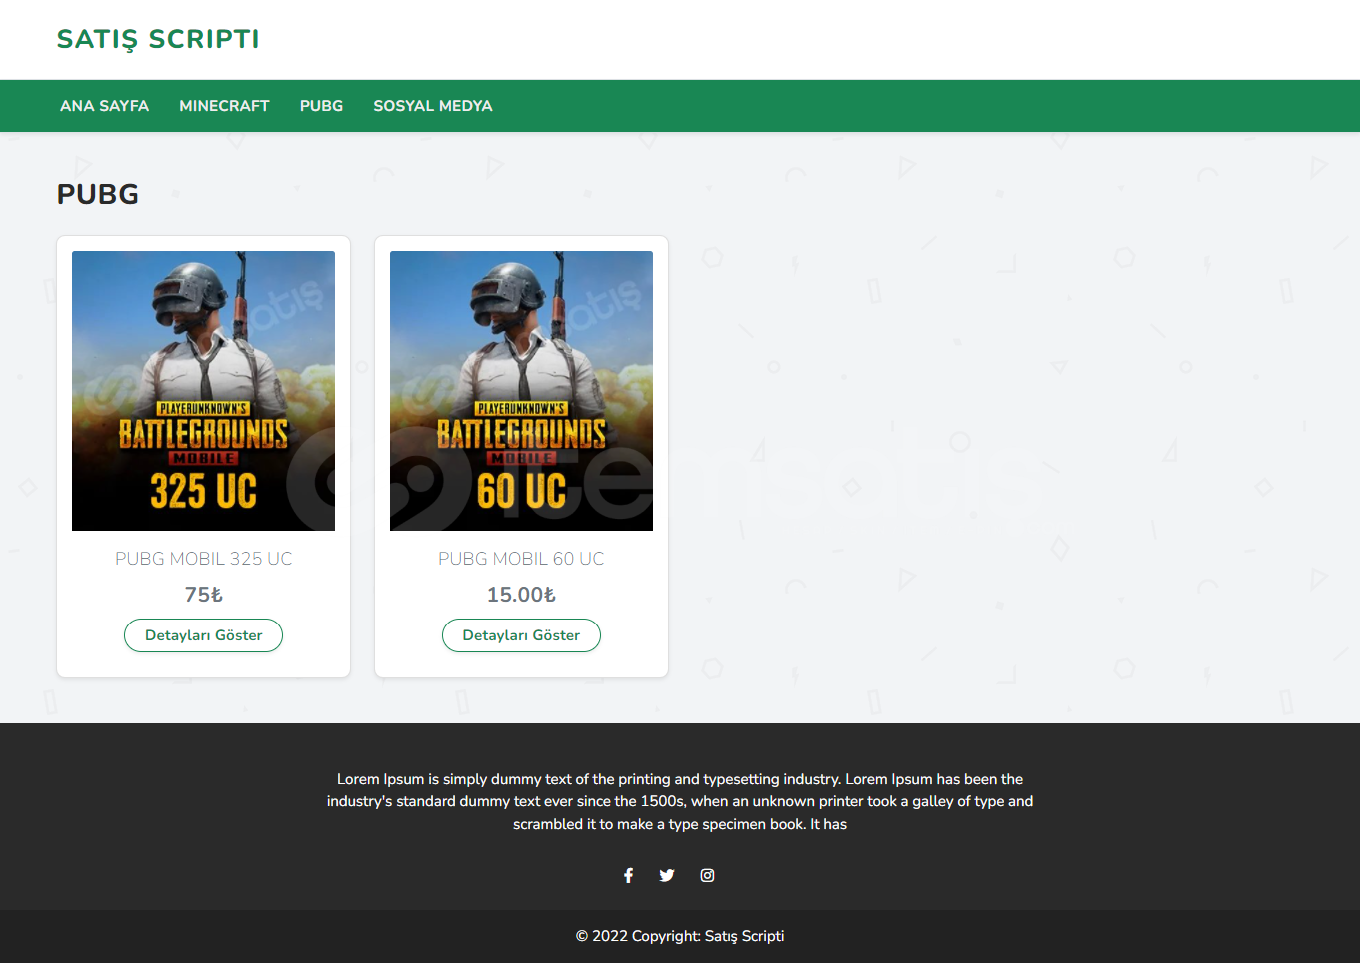
Task: Click the 2022 Copyright Satış Scripti text
Action: [x=680, y=937]
